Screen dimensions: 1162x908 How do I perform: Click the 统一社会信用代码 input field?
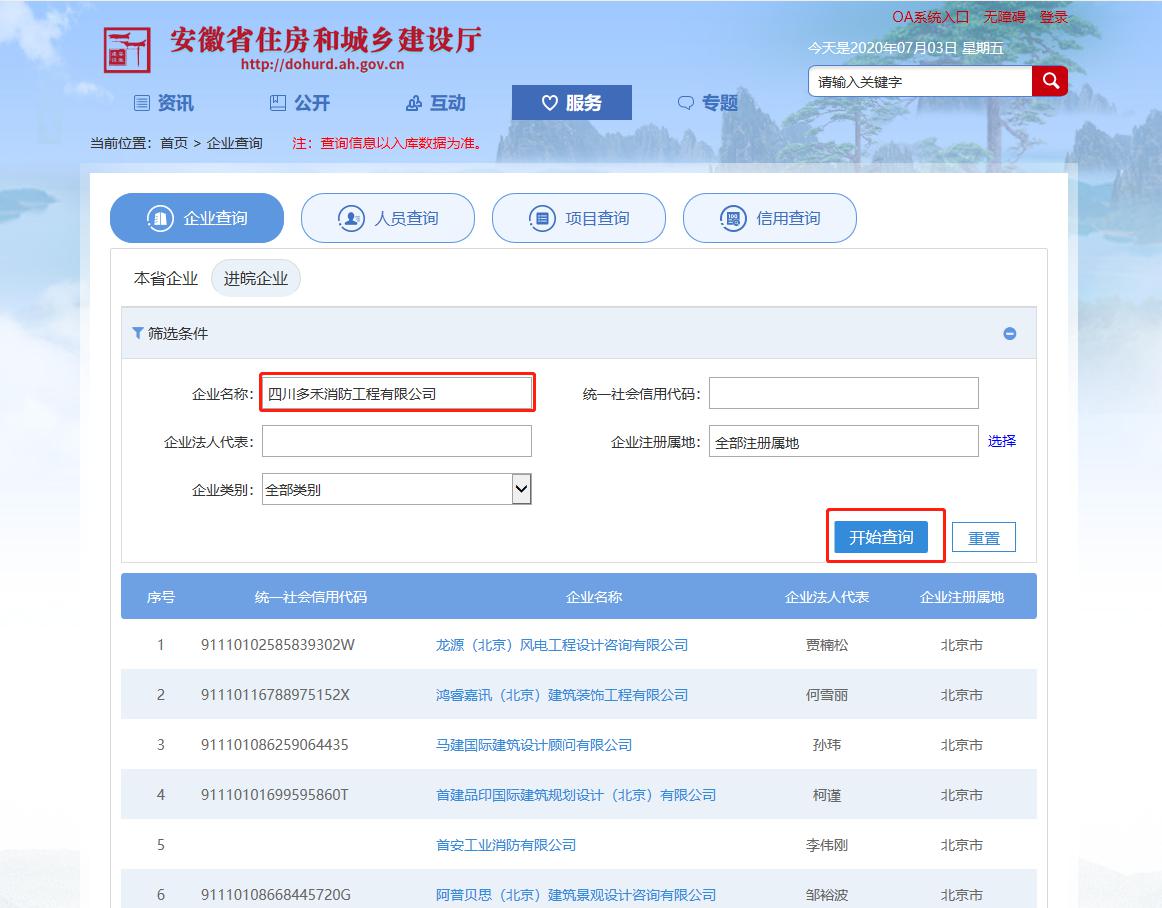pos(843,393)
